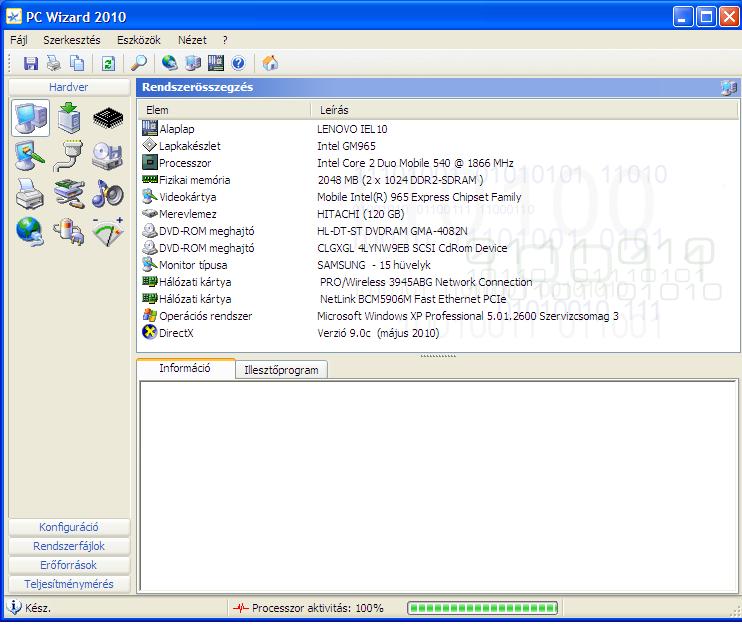Click the Print toolbar icon

[53, 63]
